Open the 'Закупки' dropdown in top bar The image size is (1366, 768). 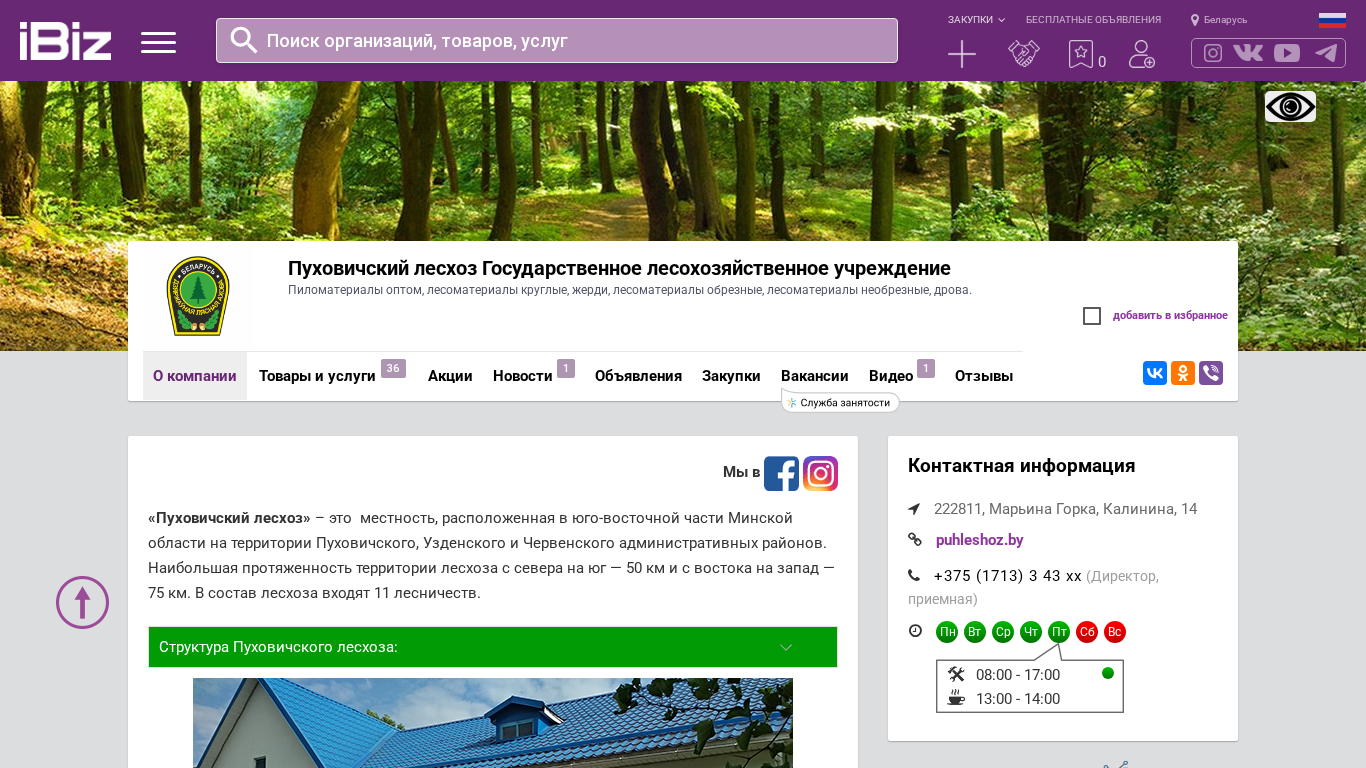click(x=976, y=20)
